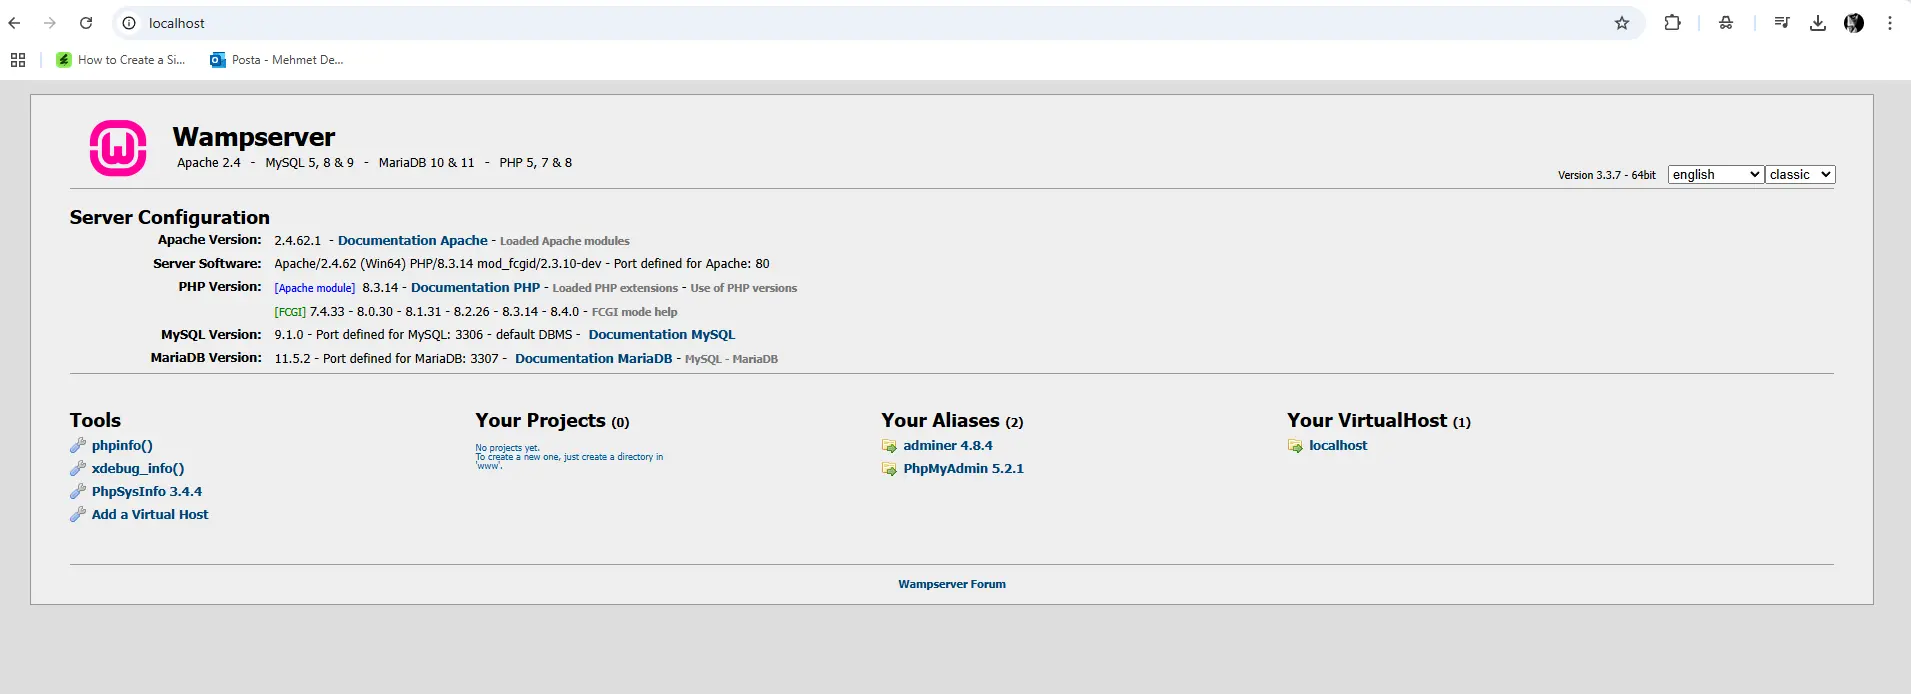This screenshot has width=1911, height=694.
Task: Visit the Wampserver Forum link
Action: 951,585
